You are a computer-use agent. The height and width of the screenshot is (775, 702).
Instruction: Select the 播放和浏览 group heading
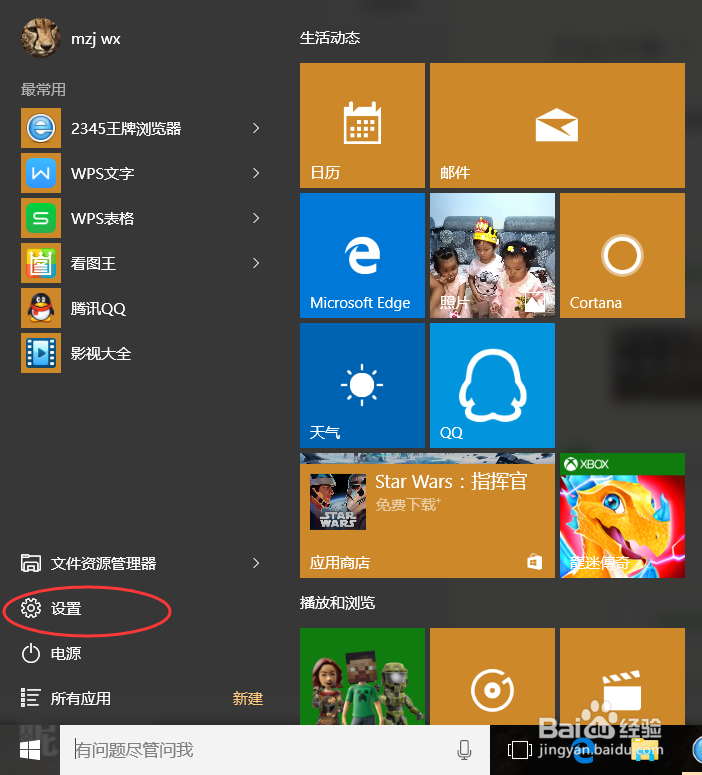(337, 603)
